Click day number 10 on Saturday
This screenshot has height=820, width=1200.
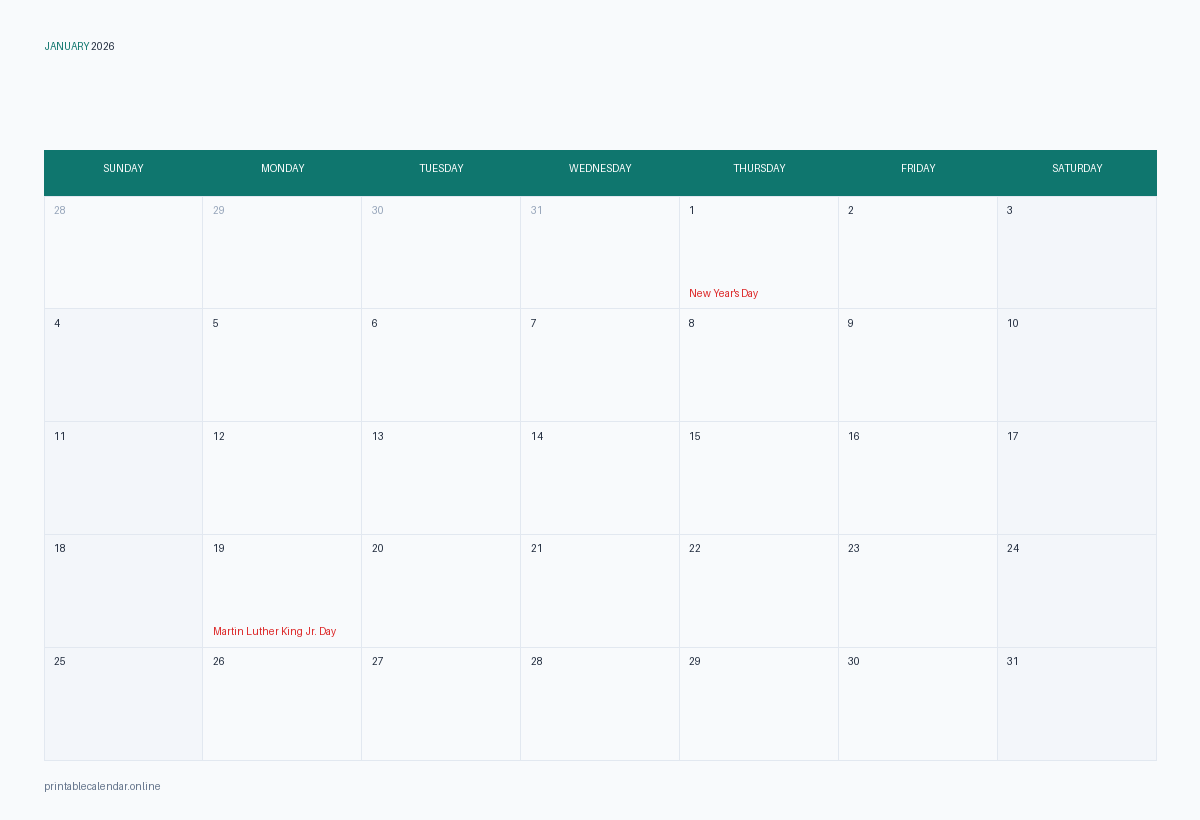[1013, 323]
